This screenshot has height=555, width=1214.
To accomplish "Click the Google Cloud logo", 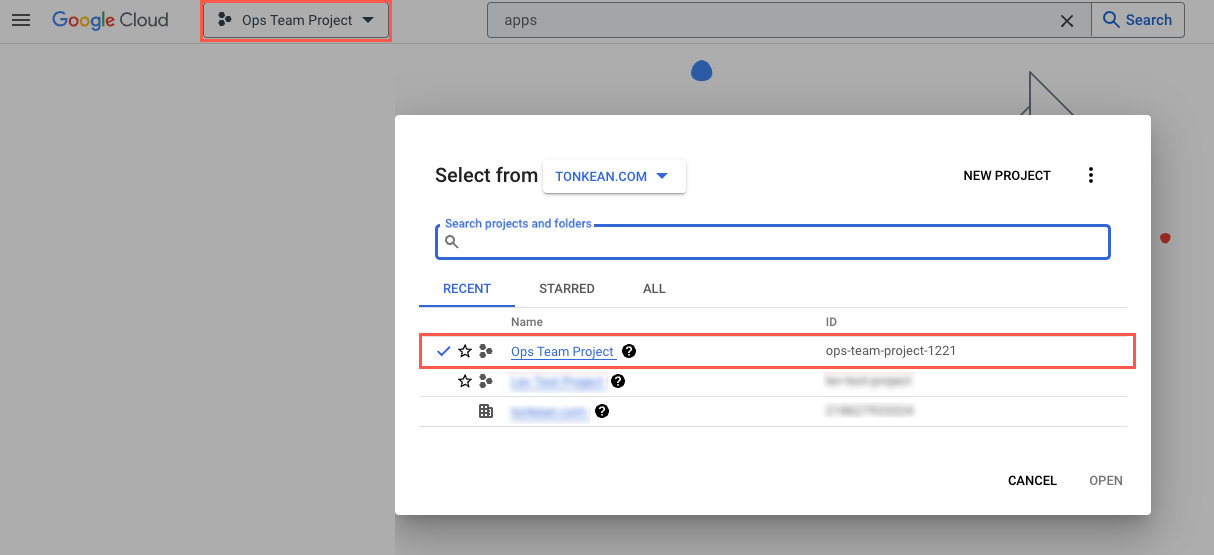I will 110,20.
